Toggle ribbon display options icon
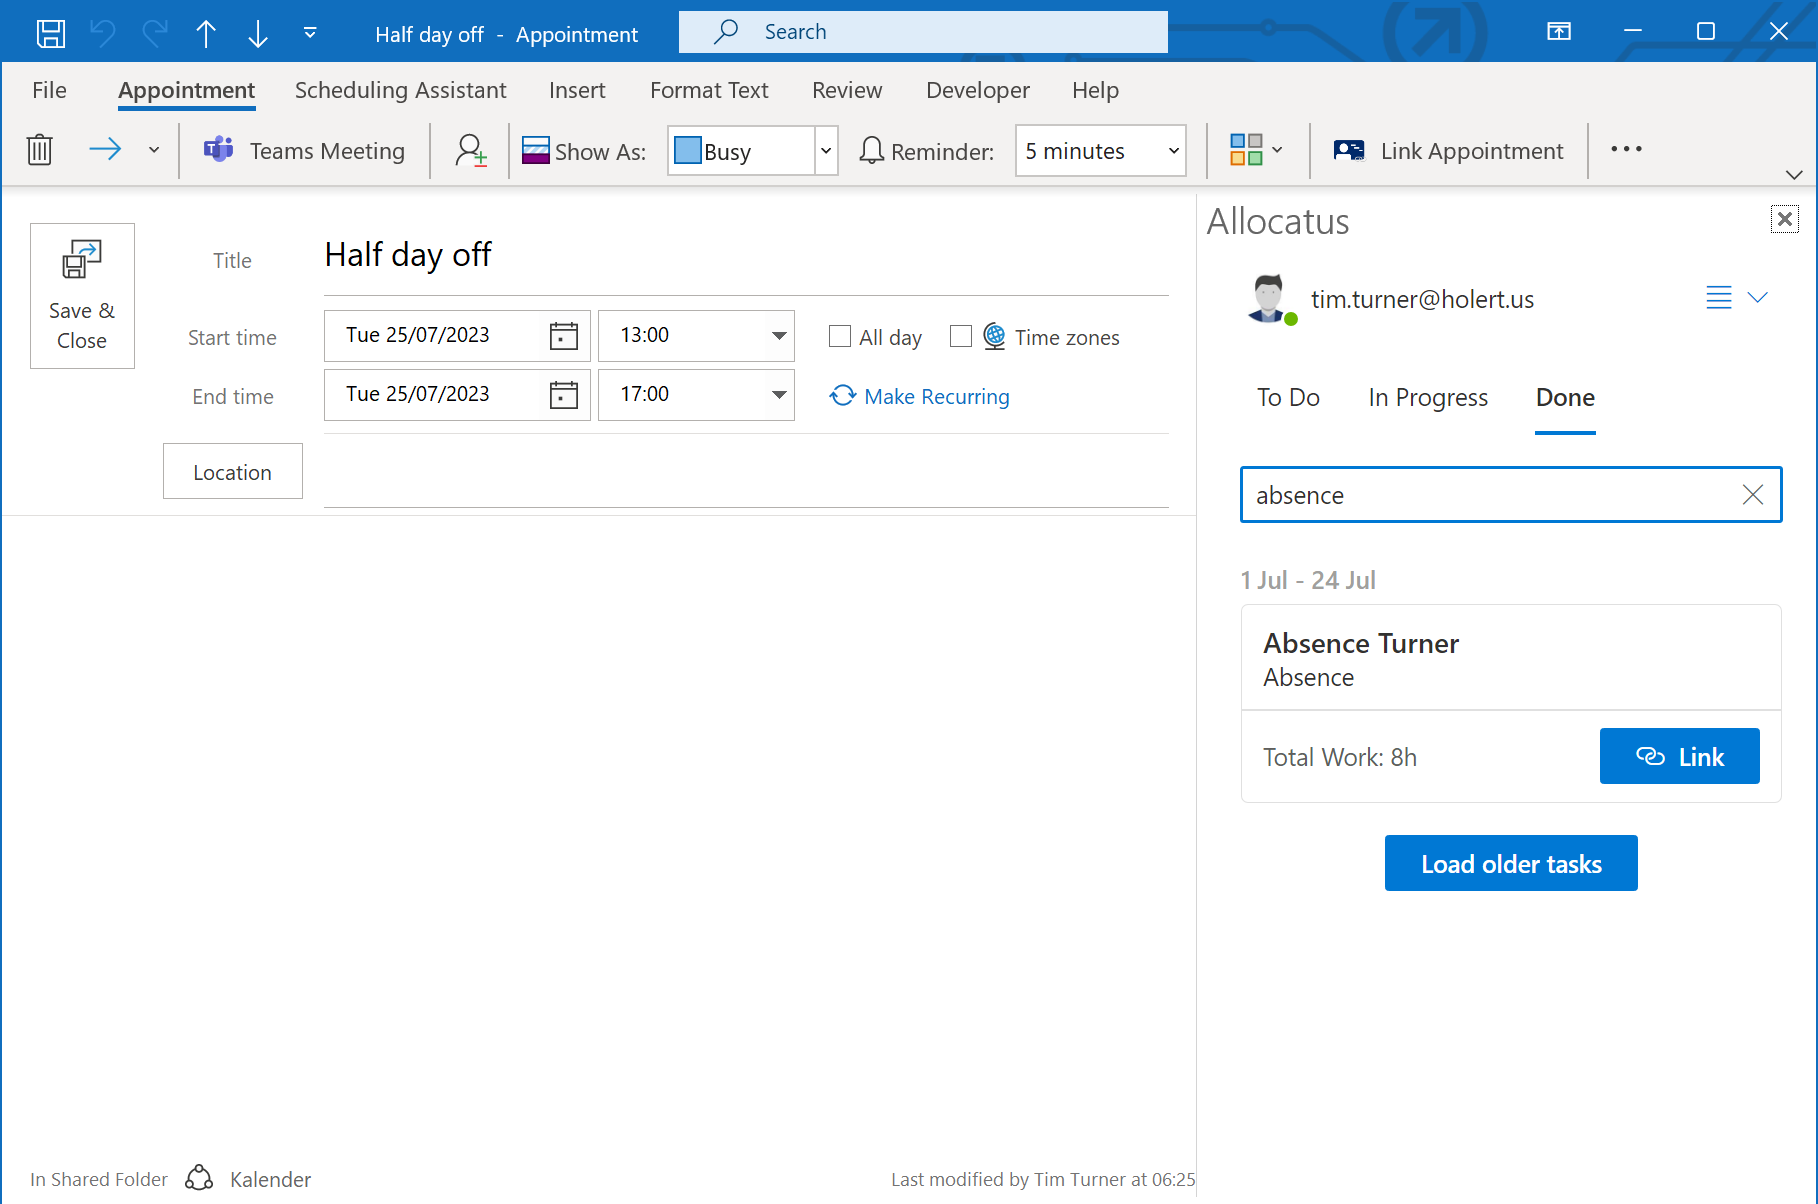Viewport: 1818px width, 1204px height. click(1559, 31)
